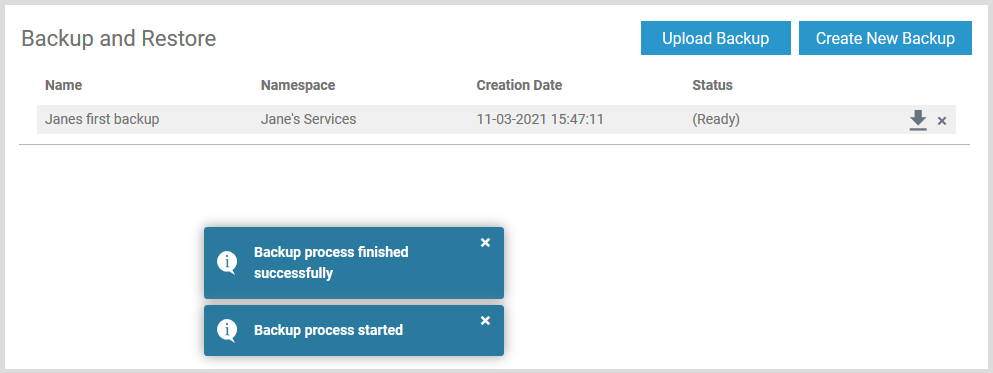Sort by the Namespace column header

click(298, 85)
